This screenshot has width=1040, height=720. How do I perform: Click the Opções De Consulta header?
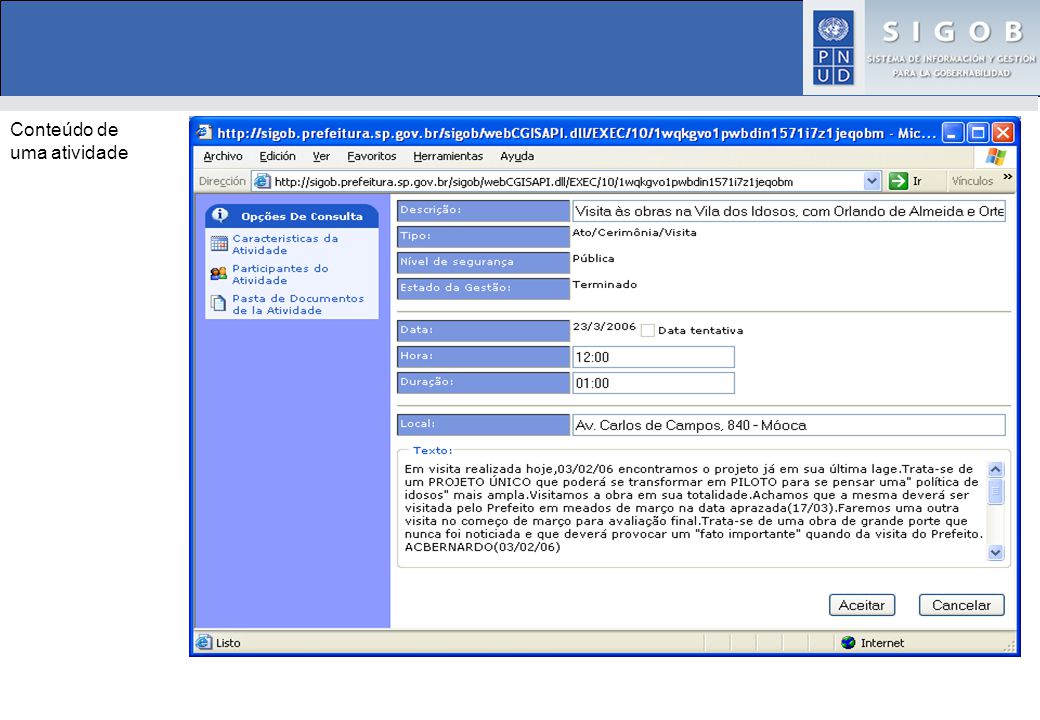click(292, 215)
